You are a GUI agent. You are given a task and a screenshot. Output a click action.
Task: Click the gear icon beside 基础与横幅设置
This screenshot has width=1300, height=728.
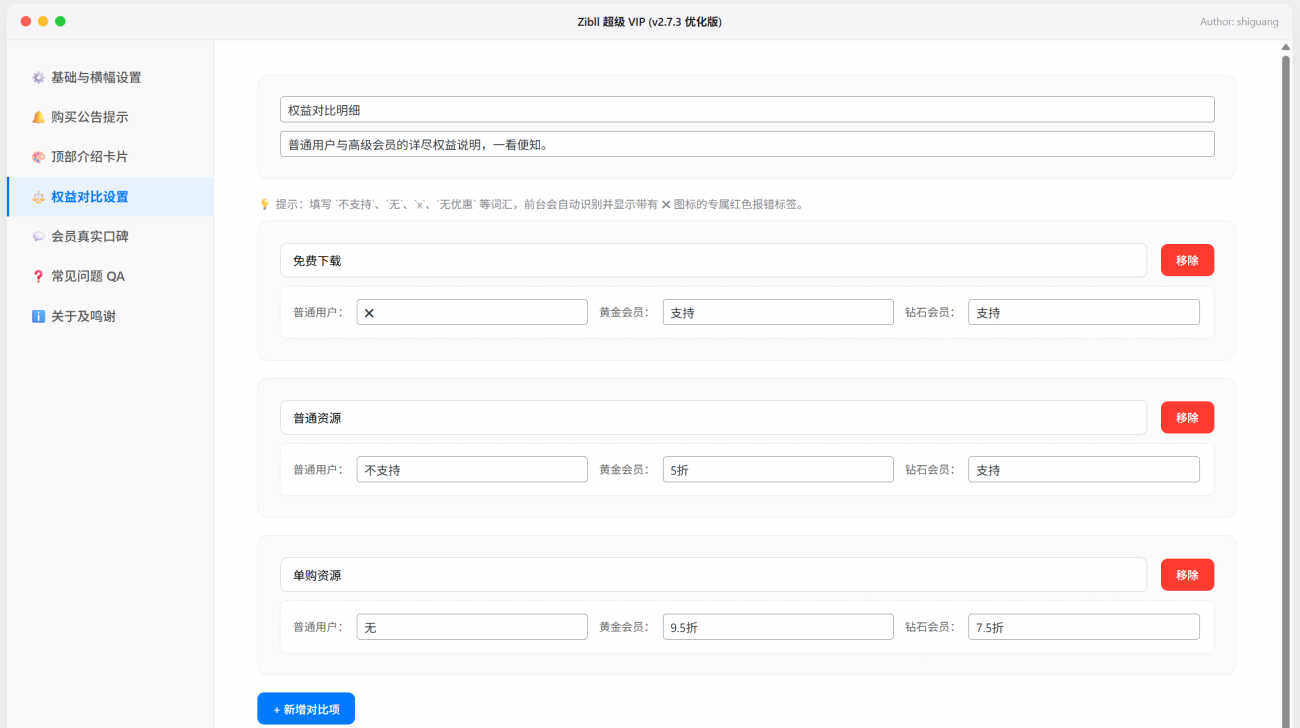point(38,78)
